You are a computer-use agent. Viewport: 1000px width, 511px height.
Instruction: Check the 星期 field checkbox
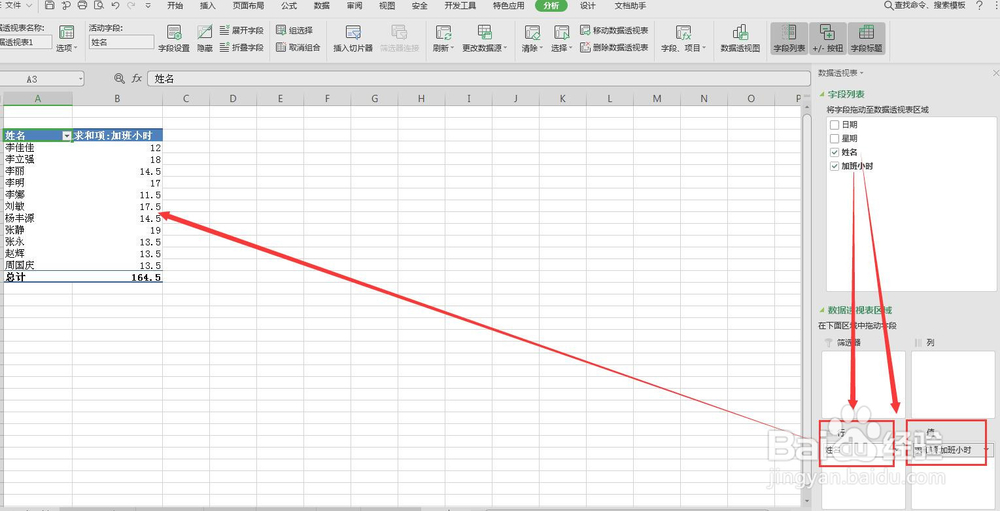pyautogui.click(x=834, y=138)
